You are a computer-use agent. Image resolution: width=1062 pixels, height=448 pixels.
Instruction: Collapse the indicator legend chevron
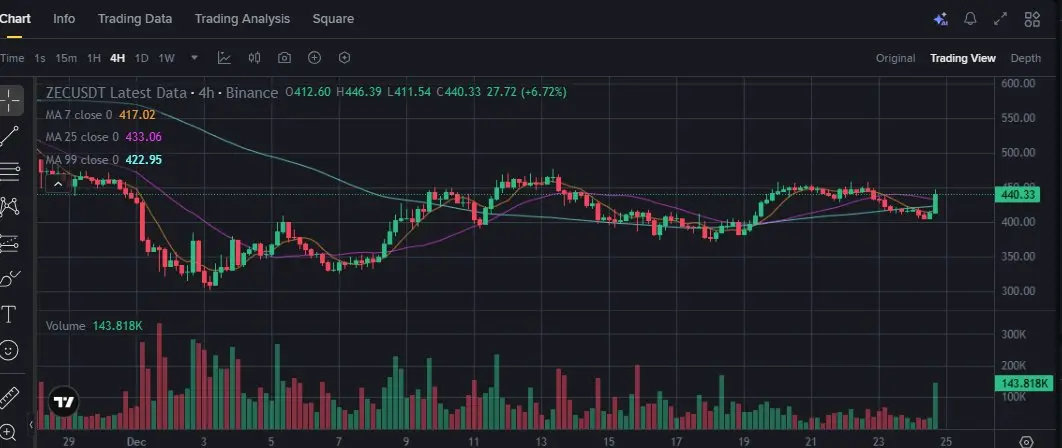click(58, 183)
